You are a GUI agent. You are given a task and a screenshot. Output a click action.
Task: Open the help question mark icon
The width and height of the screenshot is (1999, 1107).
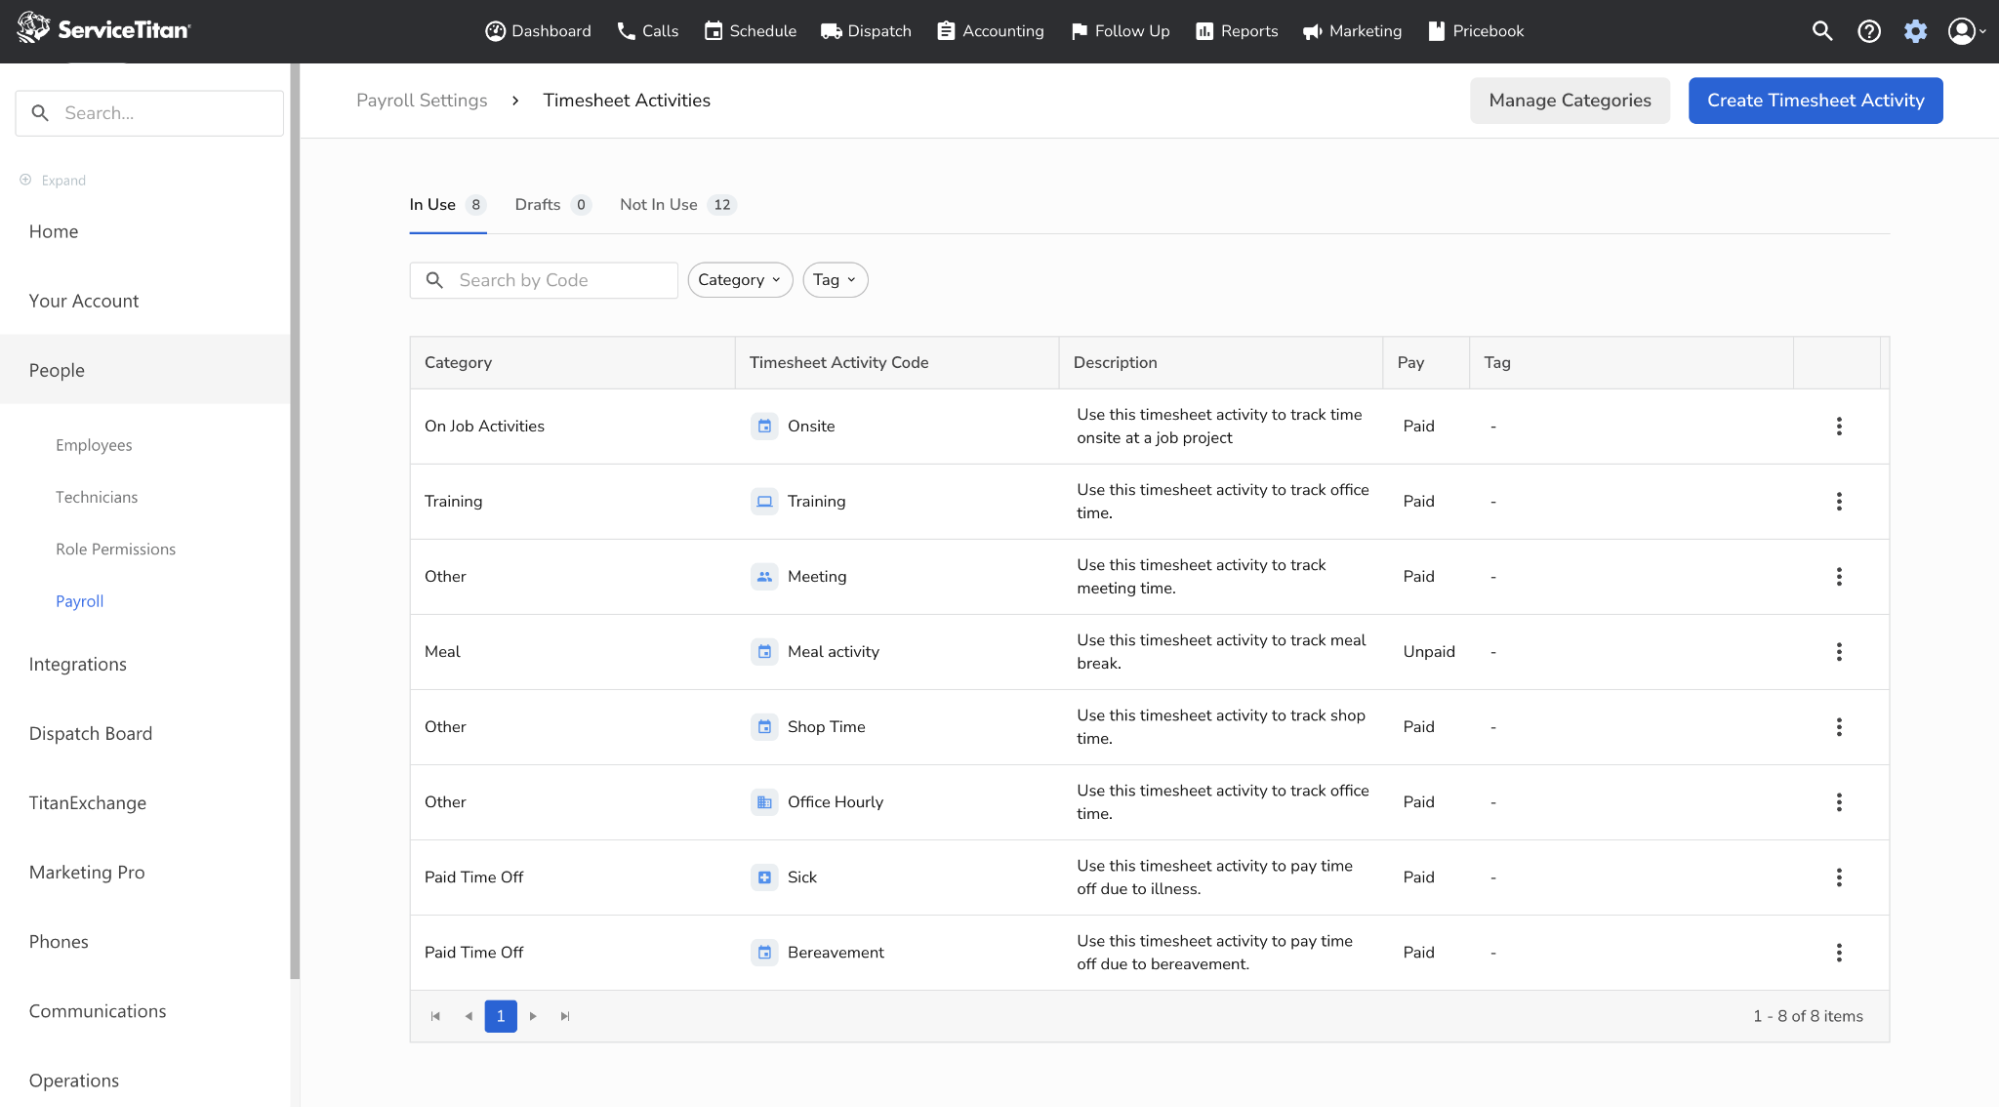(1868, 31)
